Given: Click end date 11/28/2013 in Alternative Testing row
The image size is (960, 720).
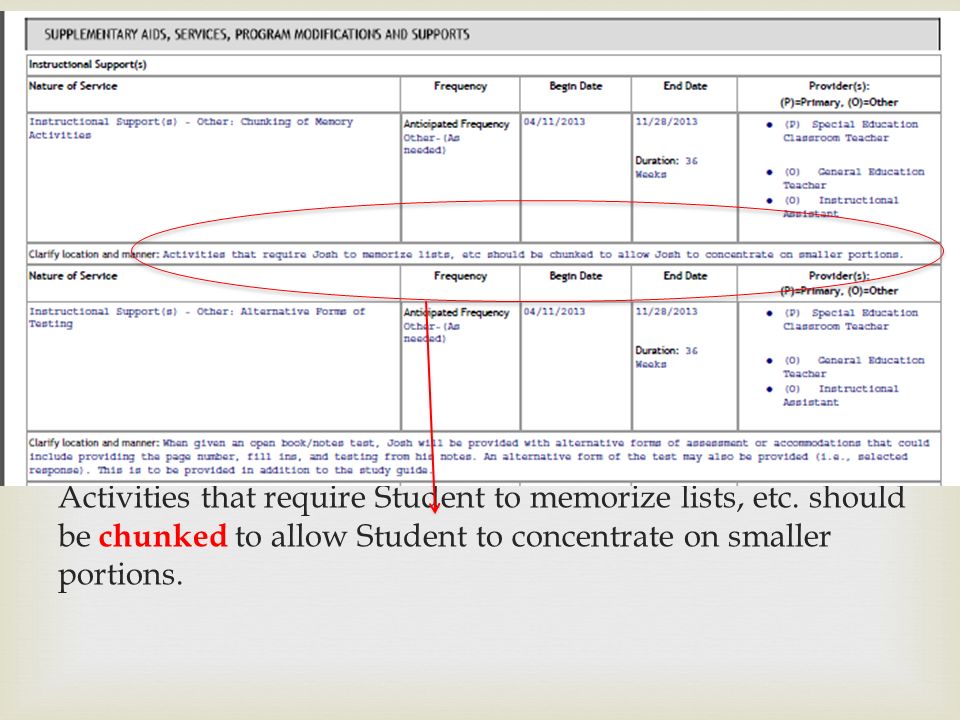Looking at the screenshot, I should (x=666, y=311).
